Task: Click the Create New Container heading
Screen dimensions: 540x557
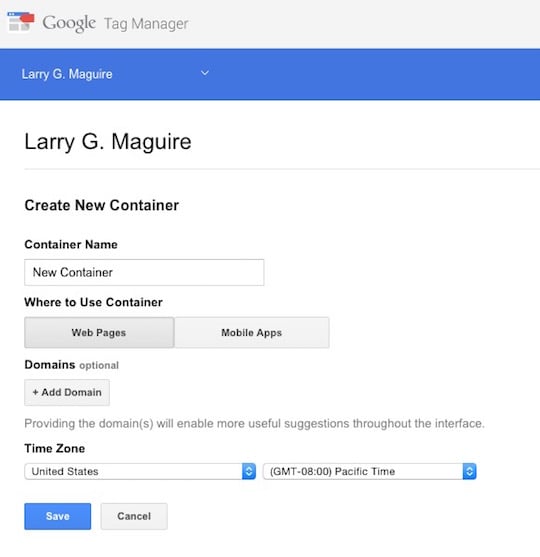Action: [x=102, y=205]
